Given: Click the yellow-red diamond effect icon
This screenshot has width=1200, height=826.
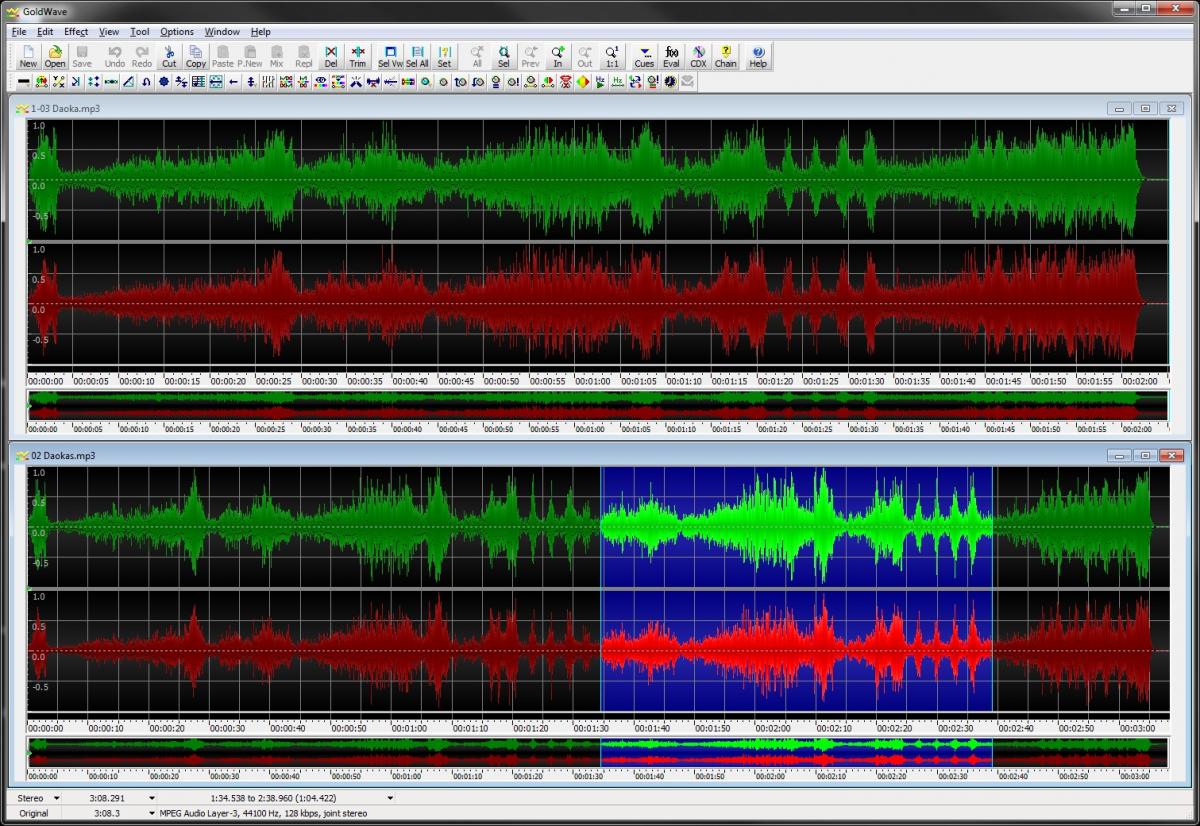Looking at the screenshot, I should [x=583, y=81].
